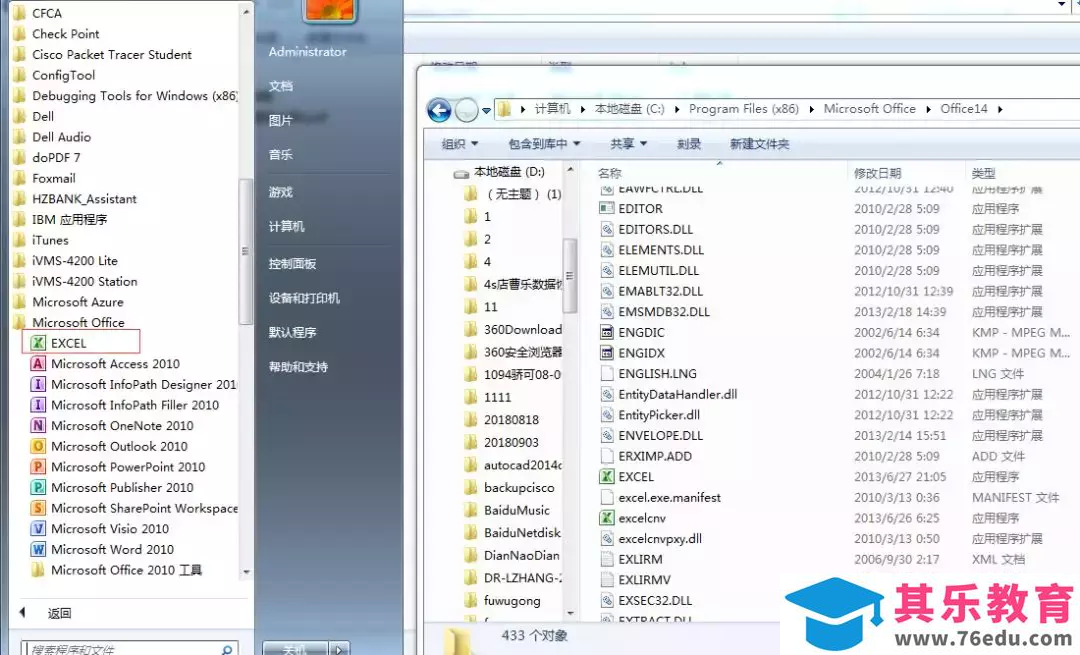1080x655 pixels.
Task: Expand the Foxmail program folder
Action: click(x=44, y=178)
